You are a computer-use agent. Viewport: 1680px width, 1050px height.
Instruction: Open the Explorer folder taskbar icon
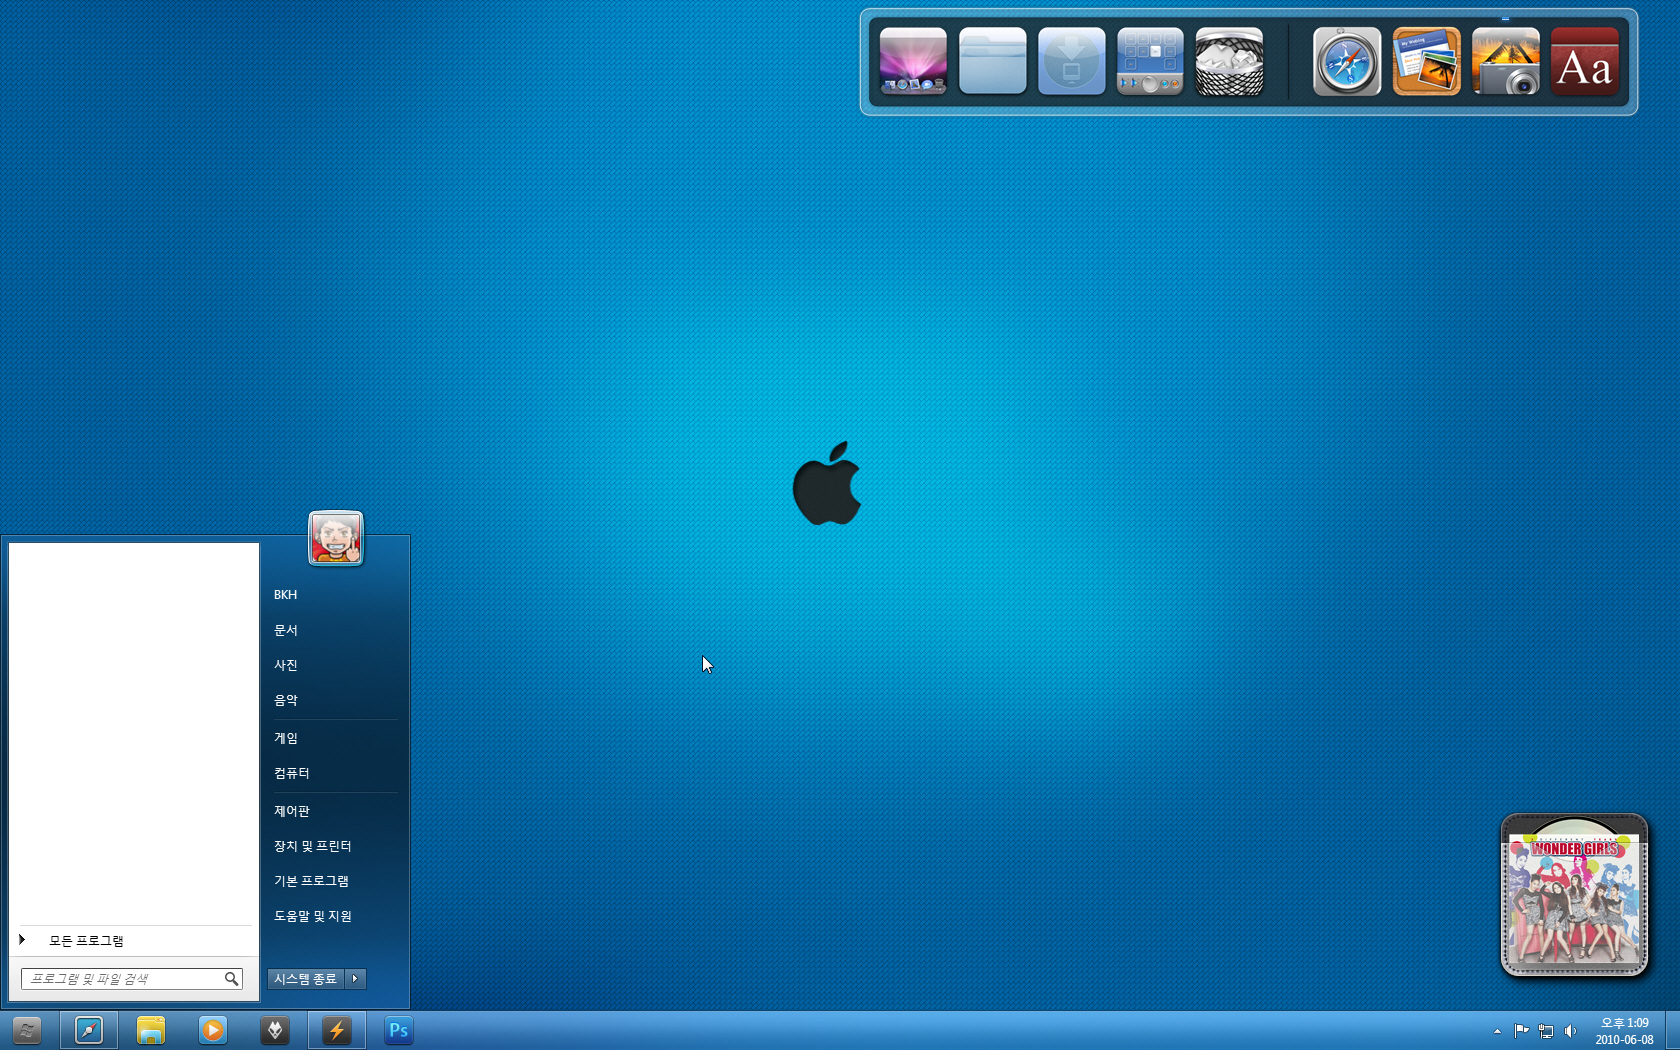coord(151,1030)
